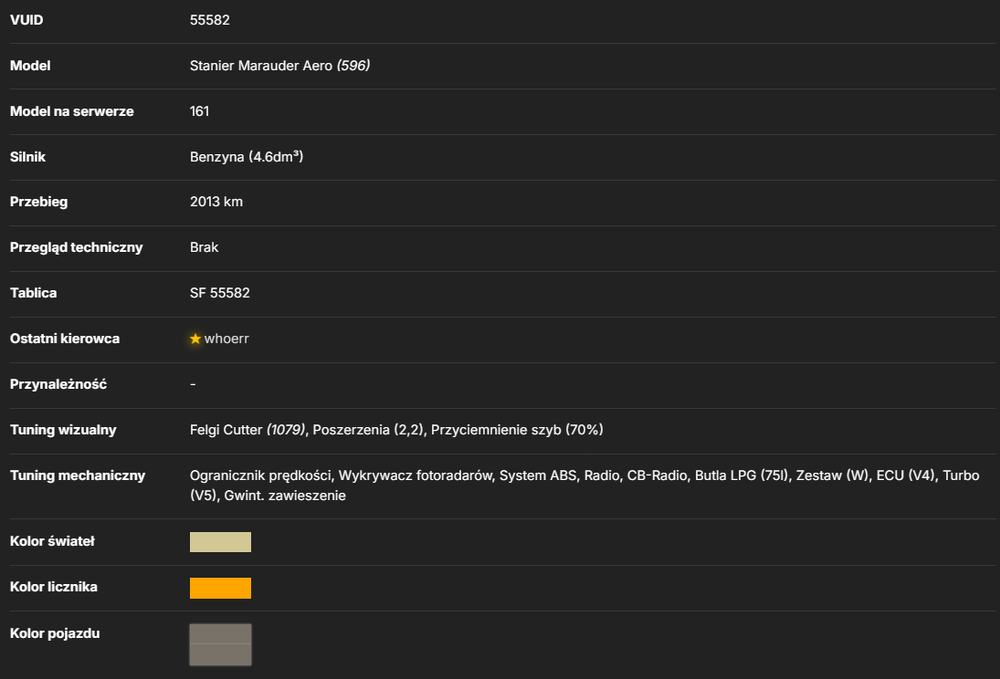Select the server model value 161

[x=200, y=111]
